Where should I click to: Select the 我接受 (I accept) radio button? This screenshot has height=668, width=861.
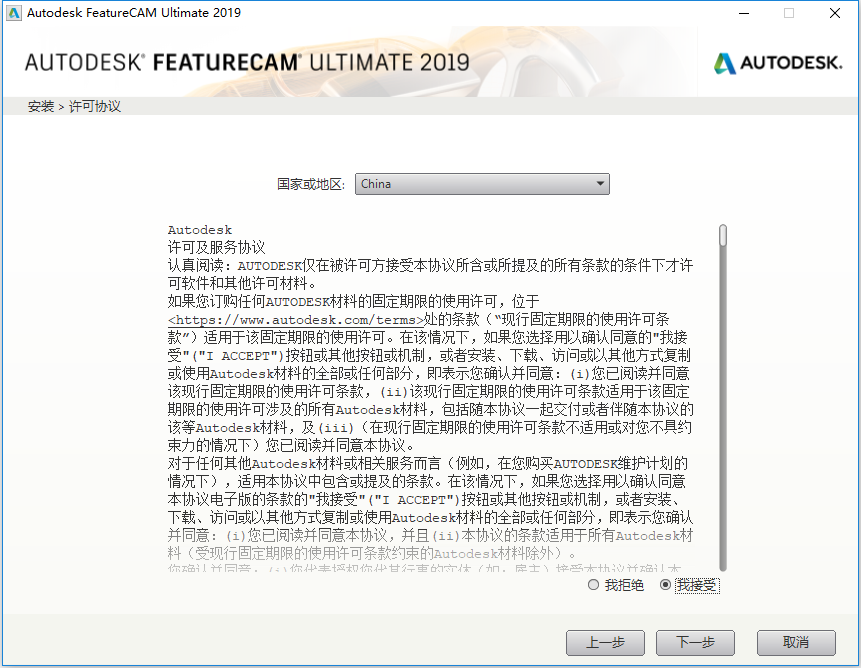click(665, 585)
